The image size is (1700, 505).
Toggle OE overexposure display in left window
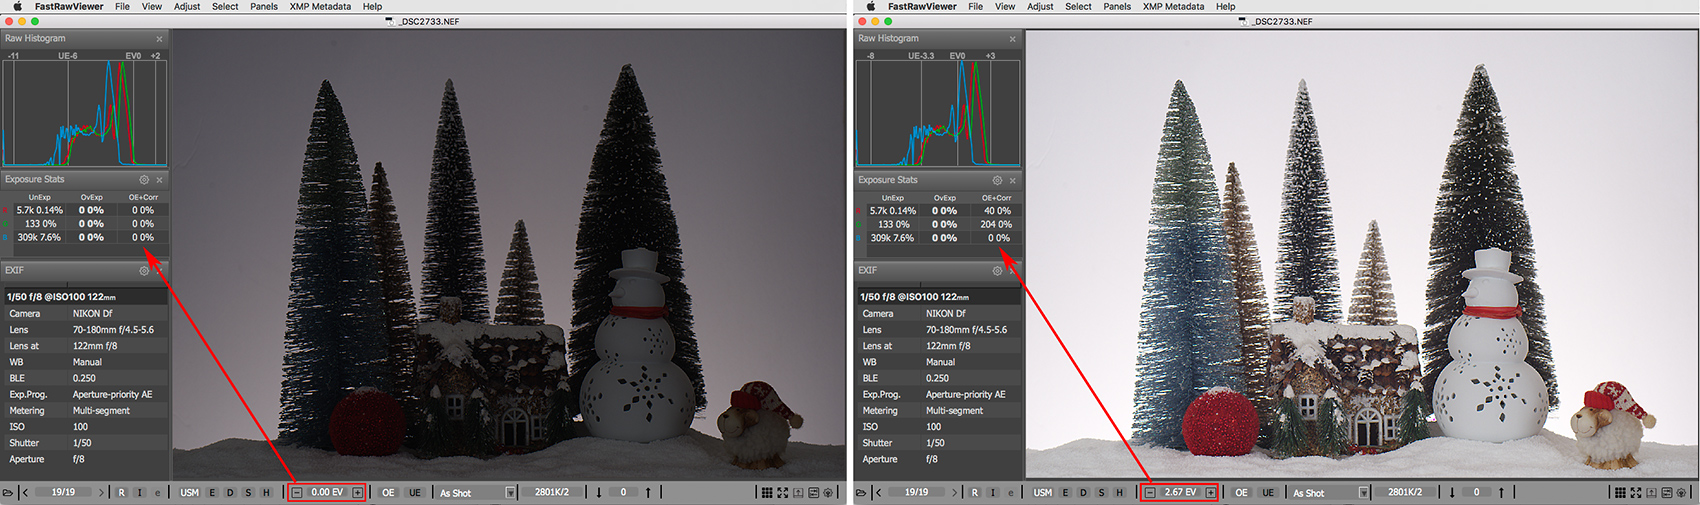pos(388,493)
